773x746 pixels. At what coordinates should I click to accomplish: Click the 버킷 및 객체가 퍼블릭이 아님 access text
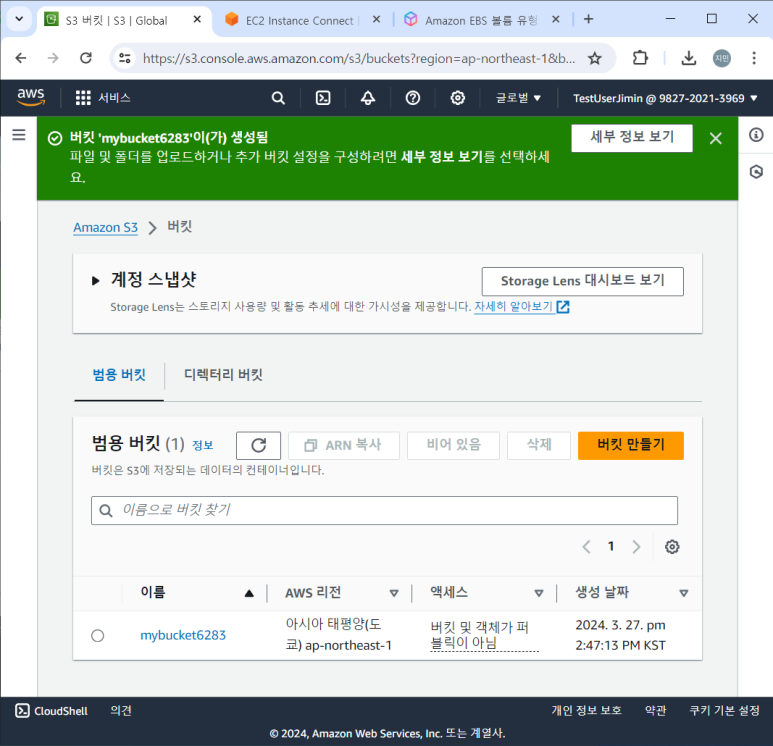484,635
